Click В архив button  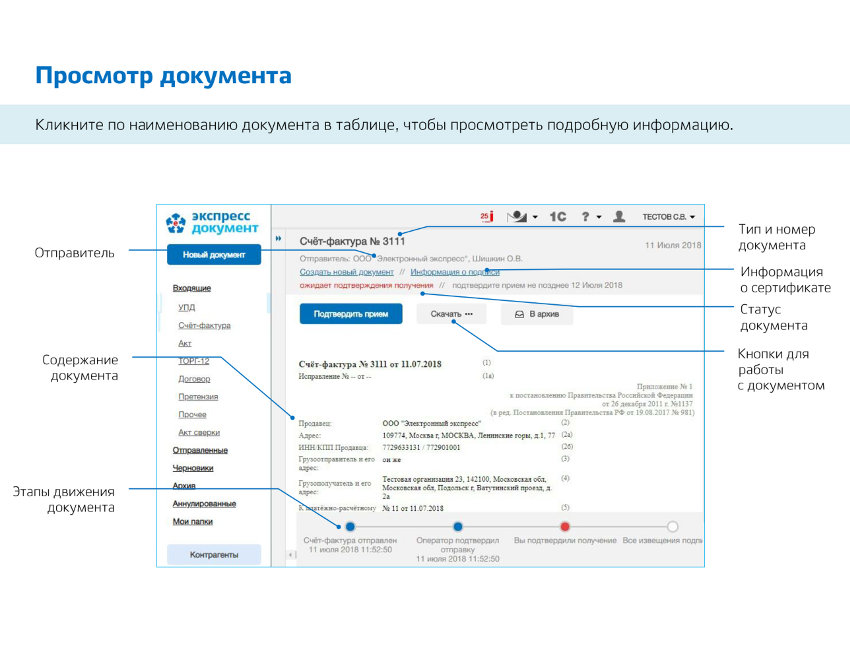pyautogui.click(x=537, y=314)
